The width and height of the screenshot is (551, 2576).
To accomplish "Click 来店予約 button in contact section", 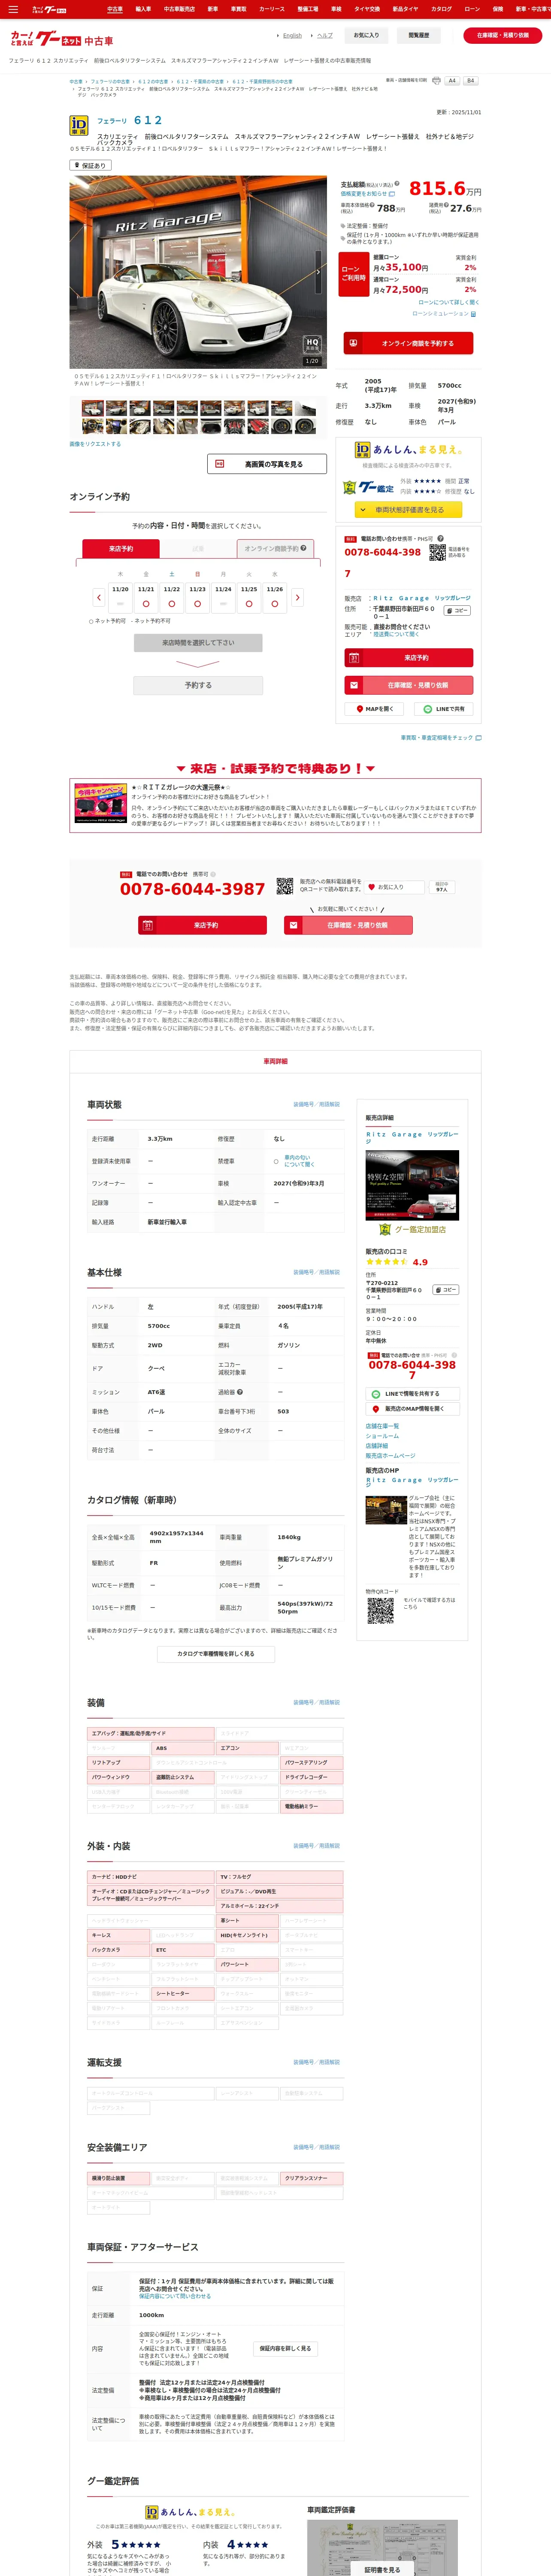I will pyautogui.click(x=202, y=926).
